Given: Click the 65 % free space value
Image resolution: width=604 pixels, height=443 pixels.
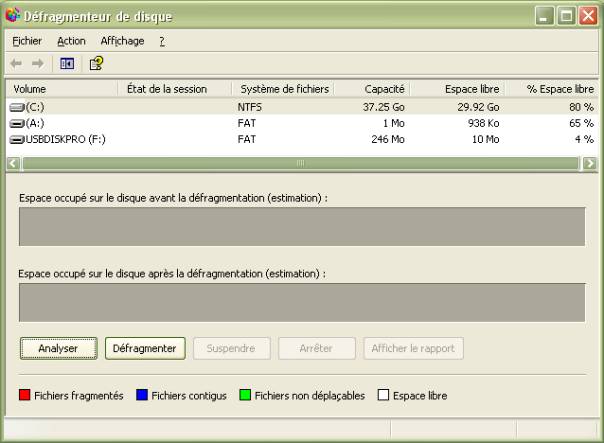Looking at the screenshot, I should [581, 123].
